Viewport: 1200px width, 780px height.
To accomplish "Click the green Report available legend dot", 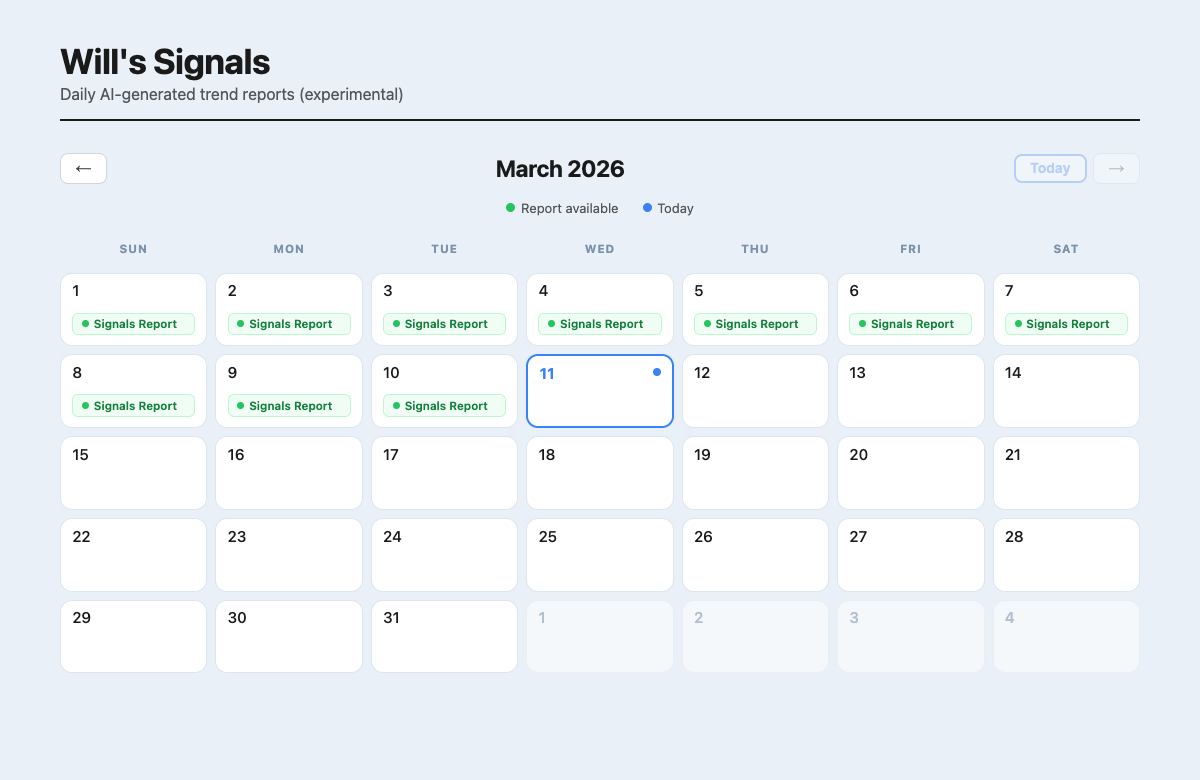I will [x=510, y=208].
